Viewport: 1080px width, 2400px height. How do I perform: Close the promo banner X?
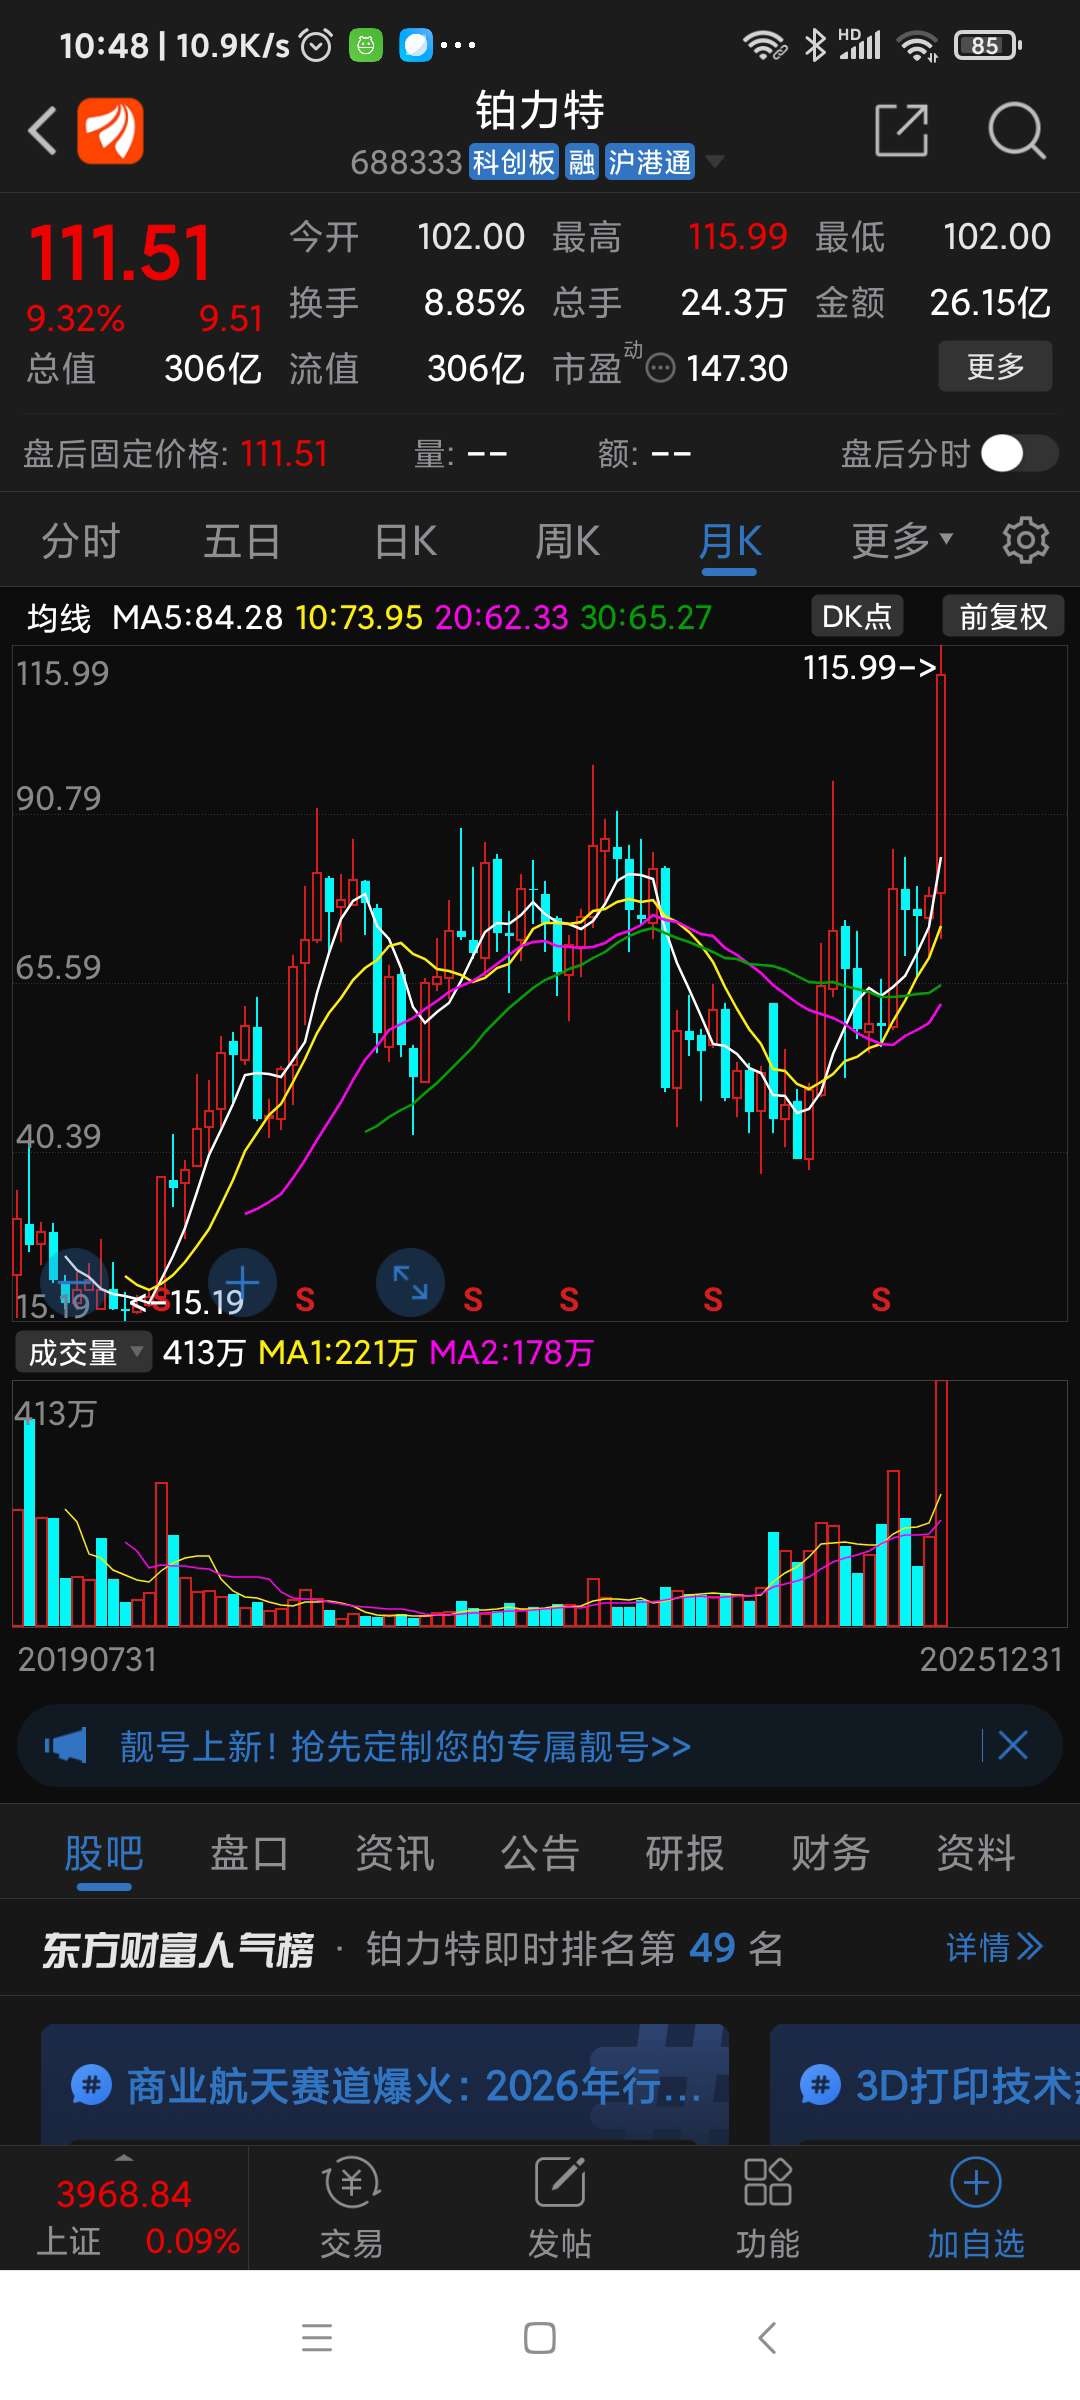1013,1746
